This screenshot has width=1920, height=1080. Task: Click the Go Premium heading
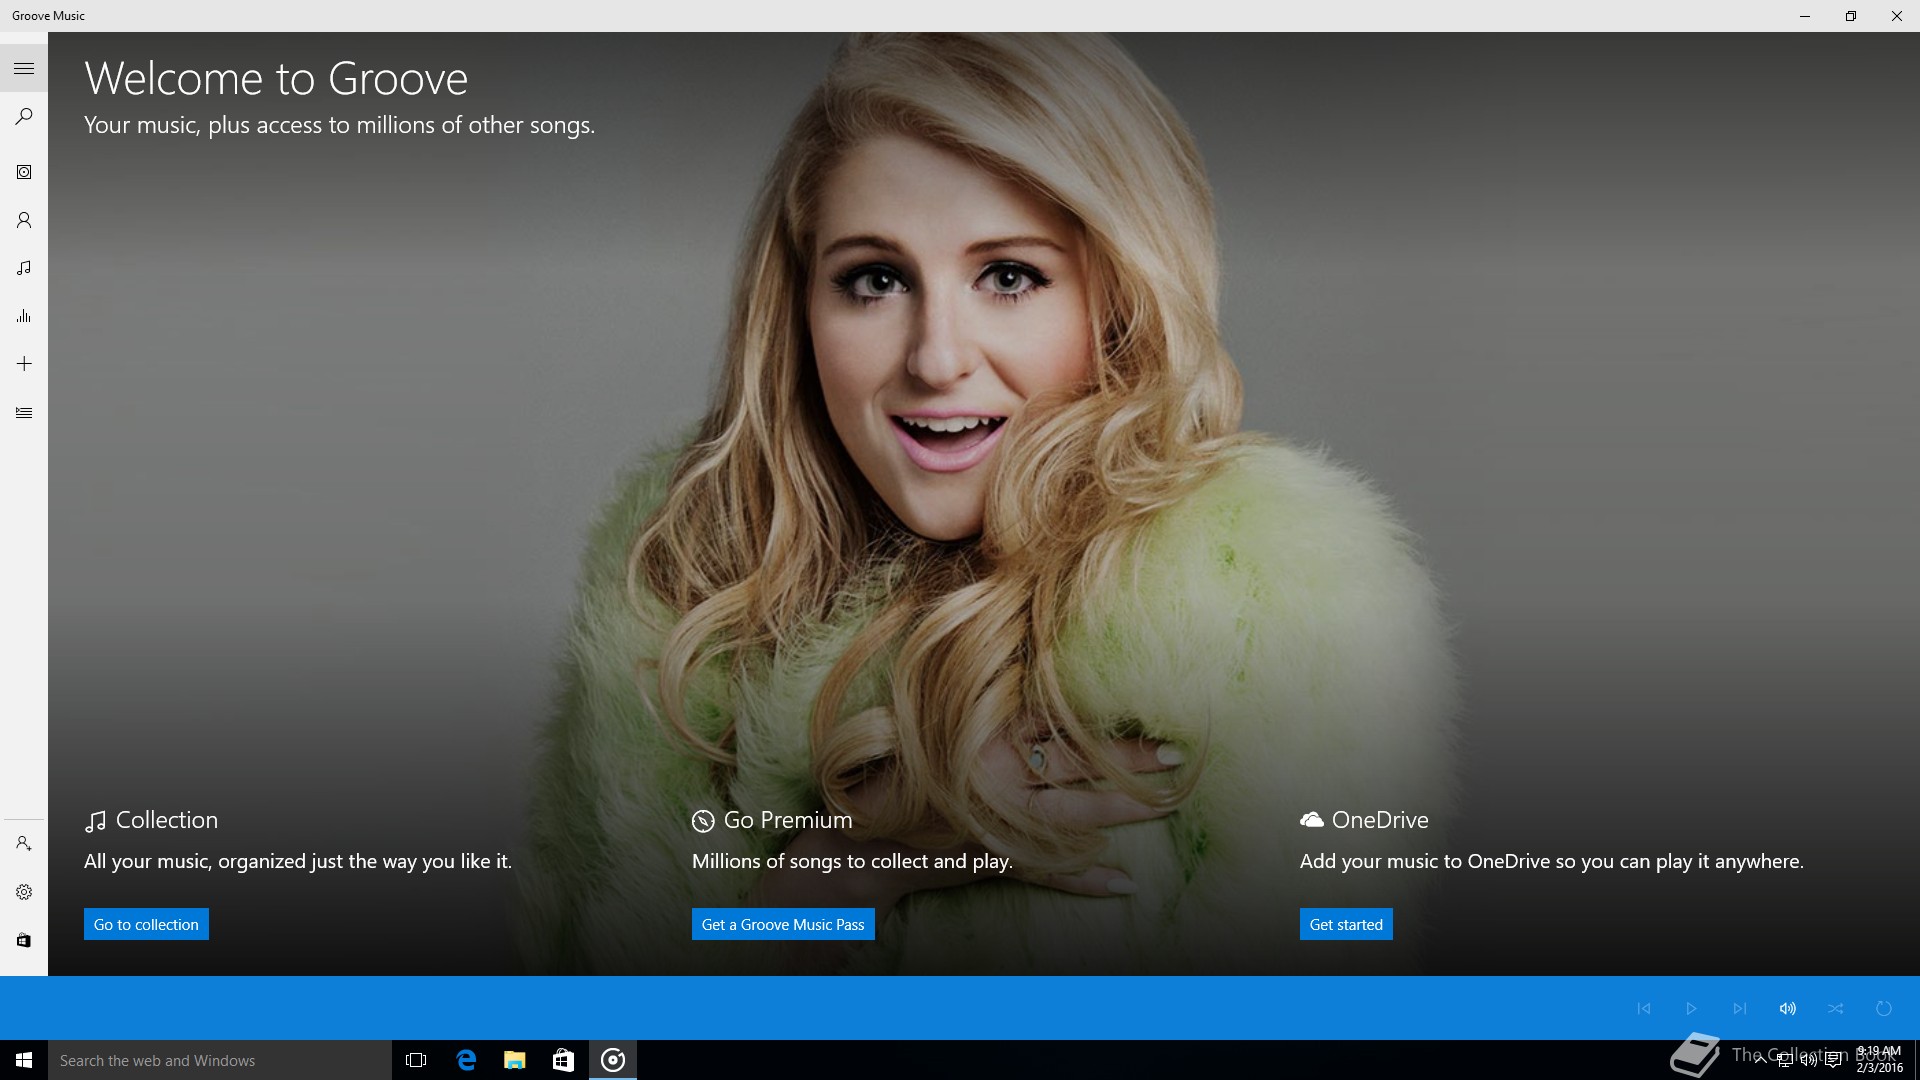coord(788,820)
